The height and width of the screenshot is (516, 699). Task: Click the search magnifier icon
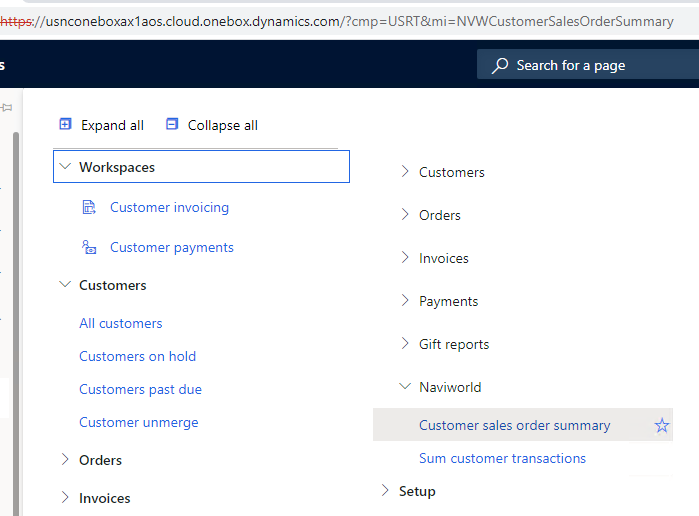pos(500,65)
